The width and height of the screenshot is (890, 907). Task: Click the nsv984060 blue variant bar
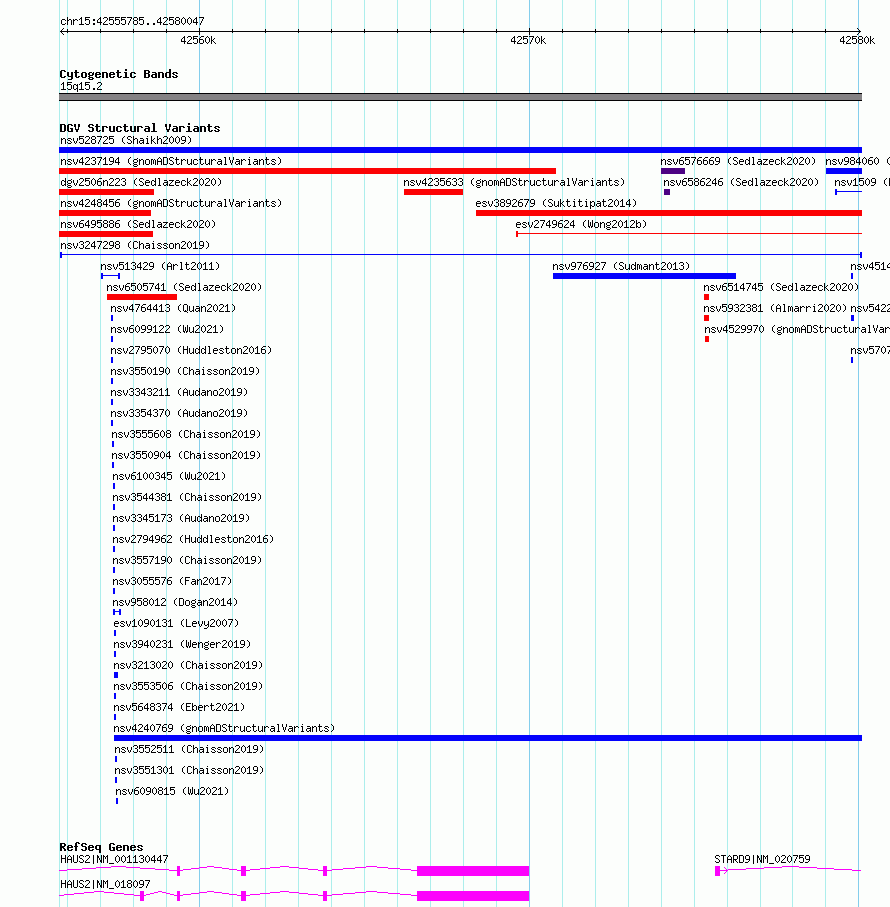point(844,171)
